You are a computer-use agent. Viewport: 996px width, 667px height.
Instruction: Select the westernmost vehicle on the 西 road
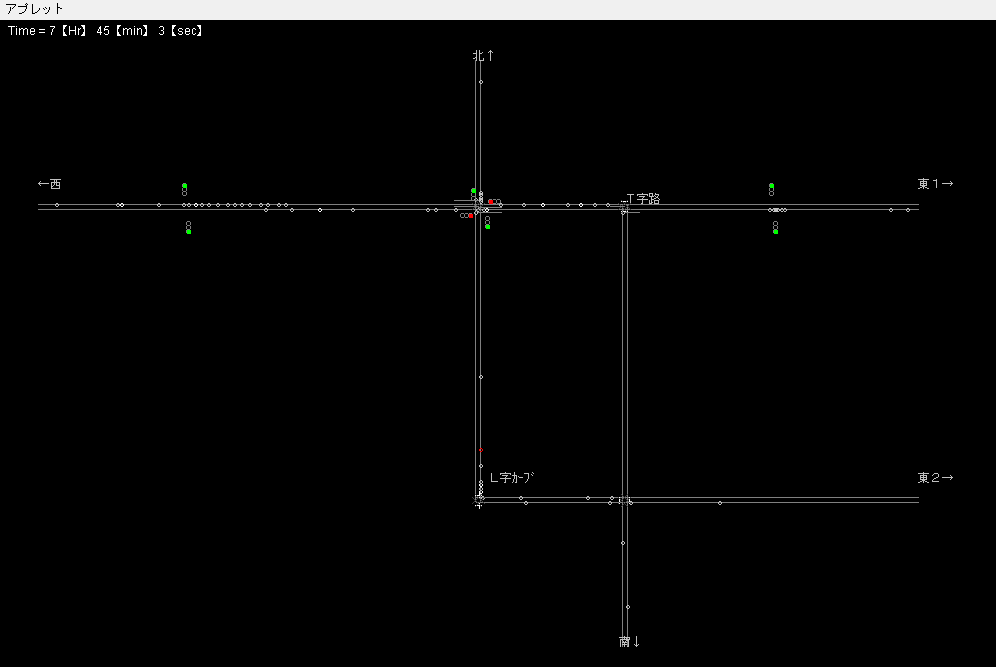pos(57,205)
